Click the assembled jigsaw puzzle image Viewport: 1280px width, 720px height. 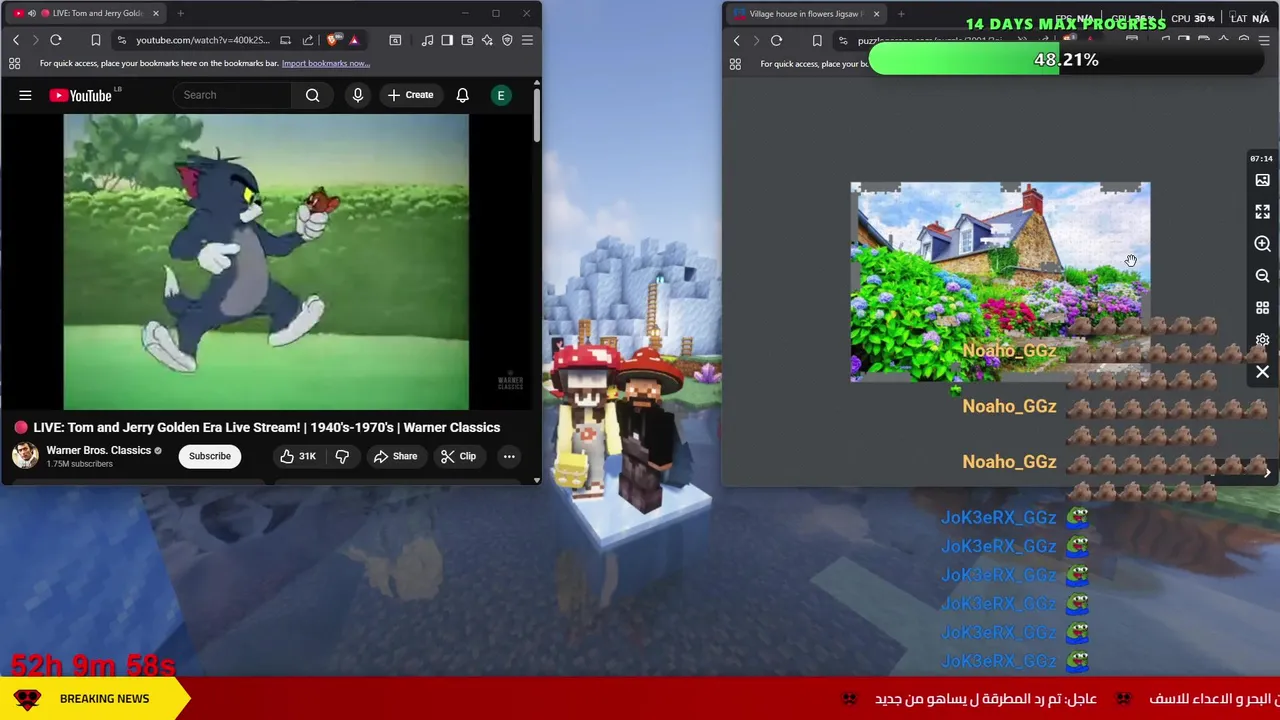tap(1000, 282)
